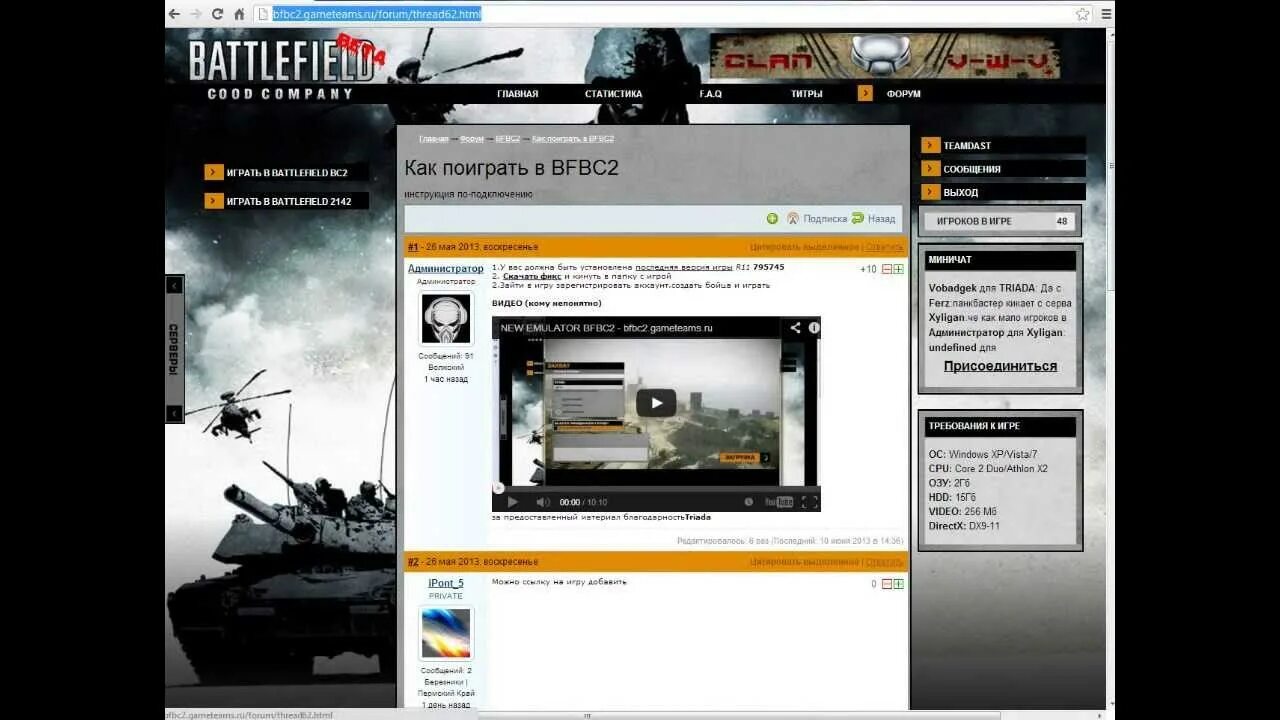Screen dimensions: 1280x720
Task: Click the 'Как поиграть в BFBC2' breadcrumb link
Action: (x=573, y=139)
